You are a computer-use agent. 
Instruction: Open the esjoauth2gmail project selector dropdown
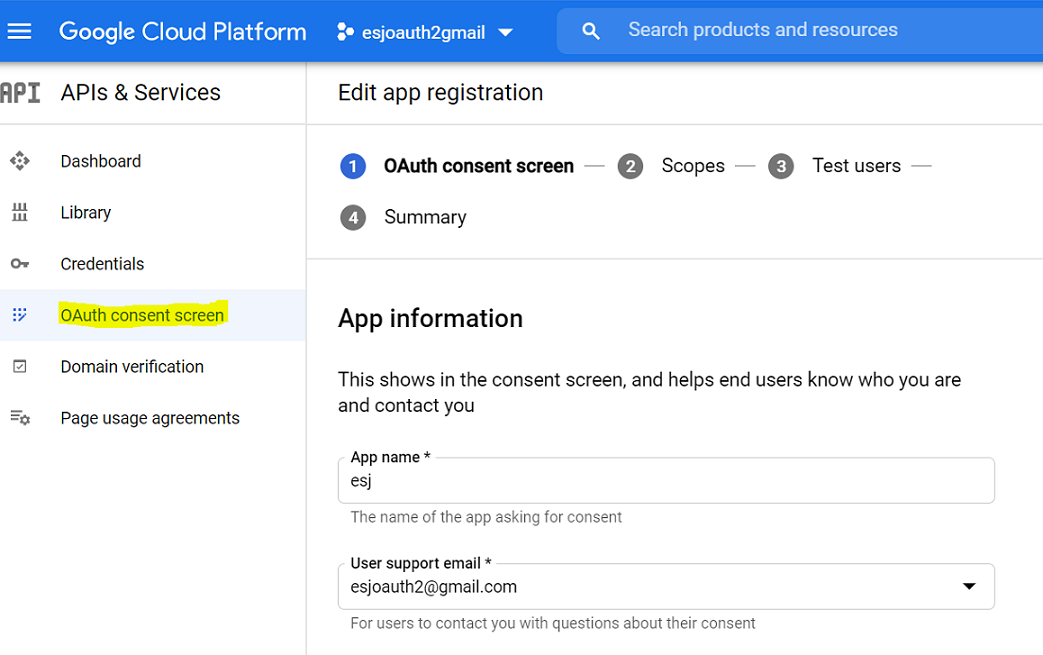pyautogui.click(x=424, y=32)
